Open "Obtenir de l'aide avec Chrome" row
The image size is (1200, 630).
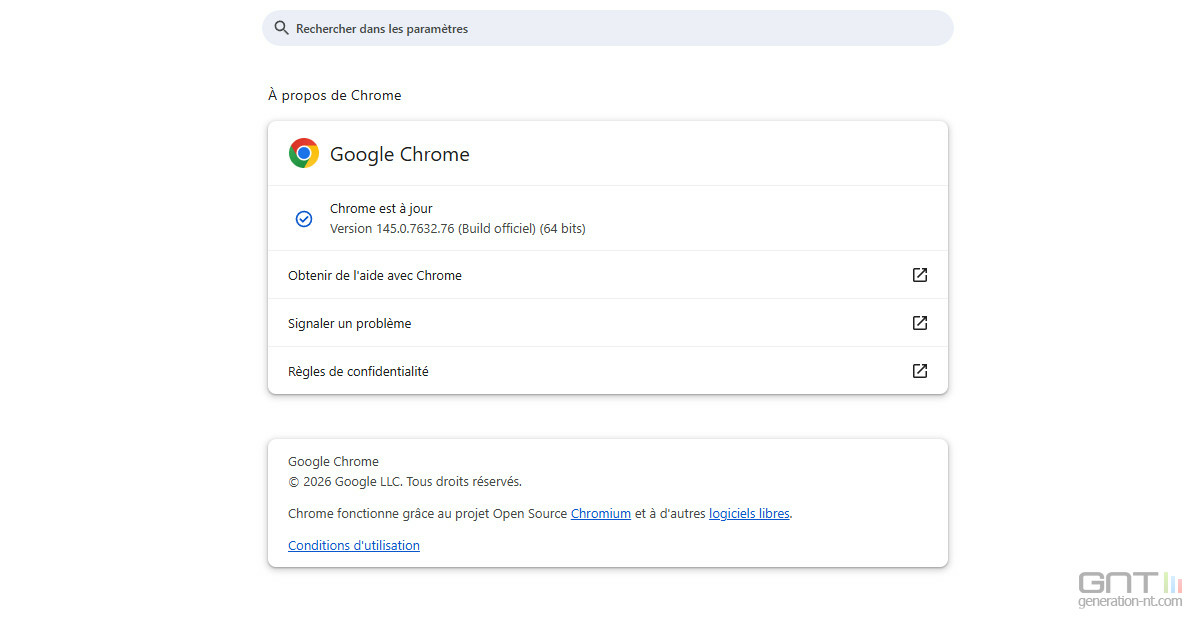point(375,275)
